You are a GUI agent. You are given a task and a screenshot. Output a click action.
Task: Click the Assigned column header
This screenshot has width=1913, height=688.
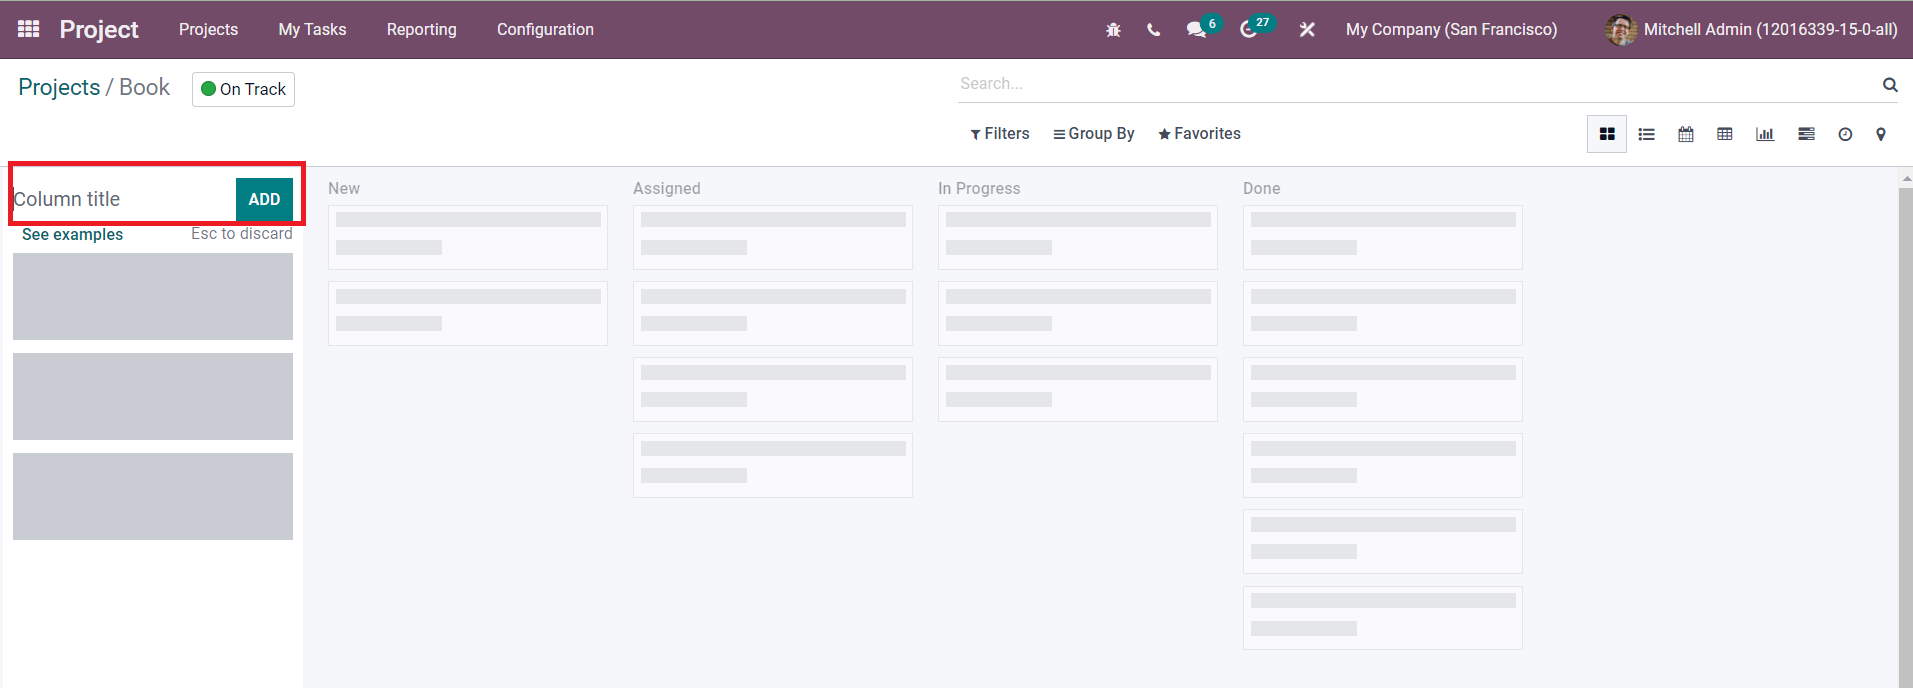click(x=667, y=188)
